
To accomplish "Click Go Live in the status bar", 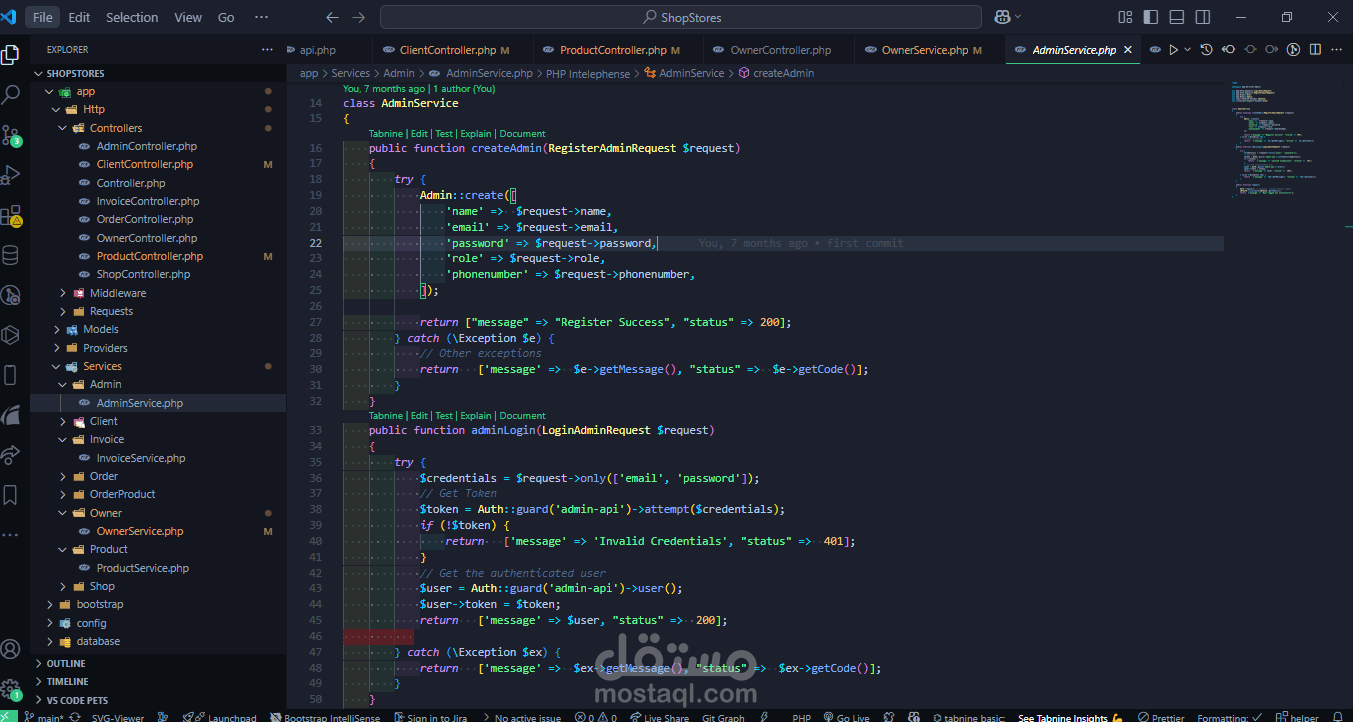I will pos(845,717).
